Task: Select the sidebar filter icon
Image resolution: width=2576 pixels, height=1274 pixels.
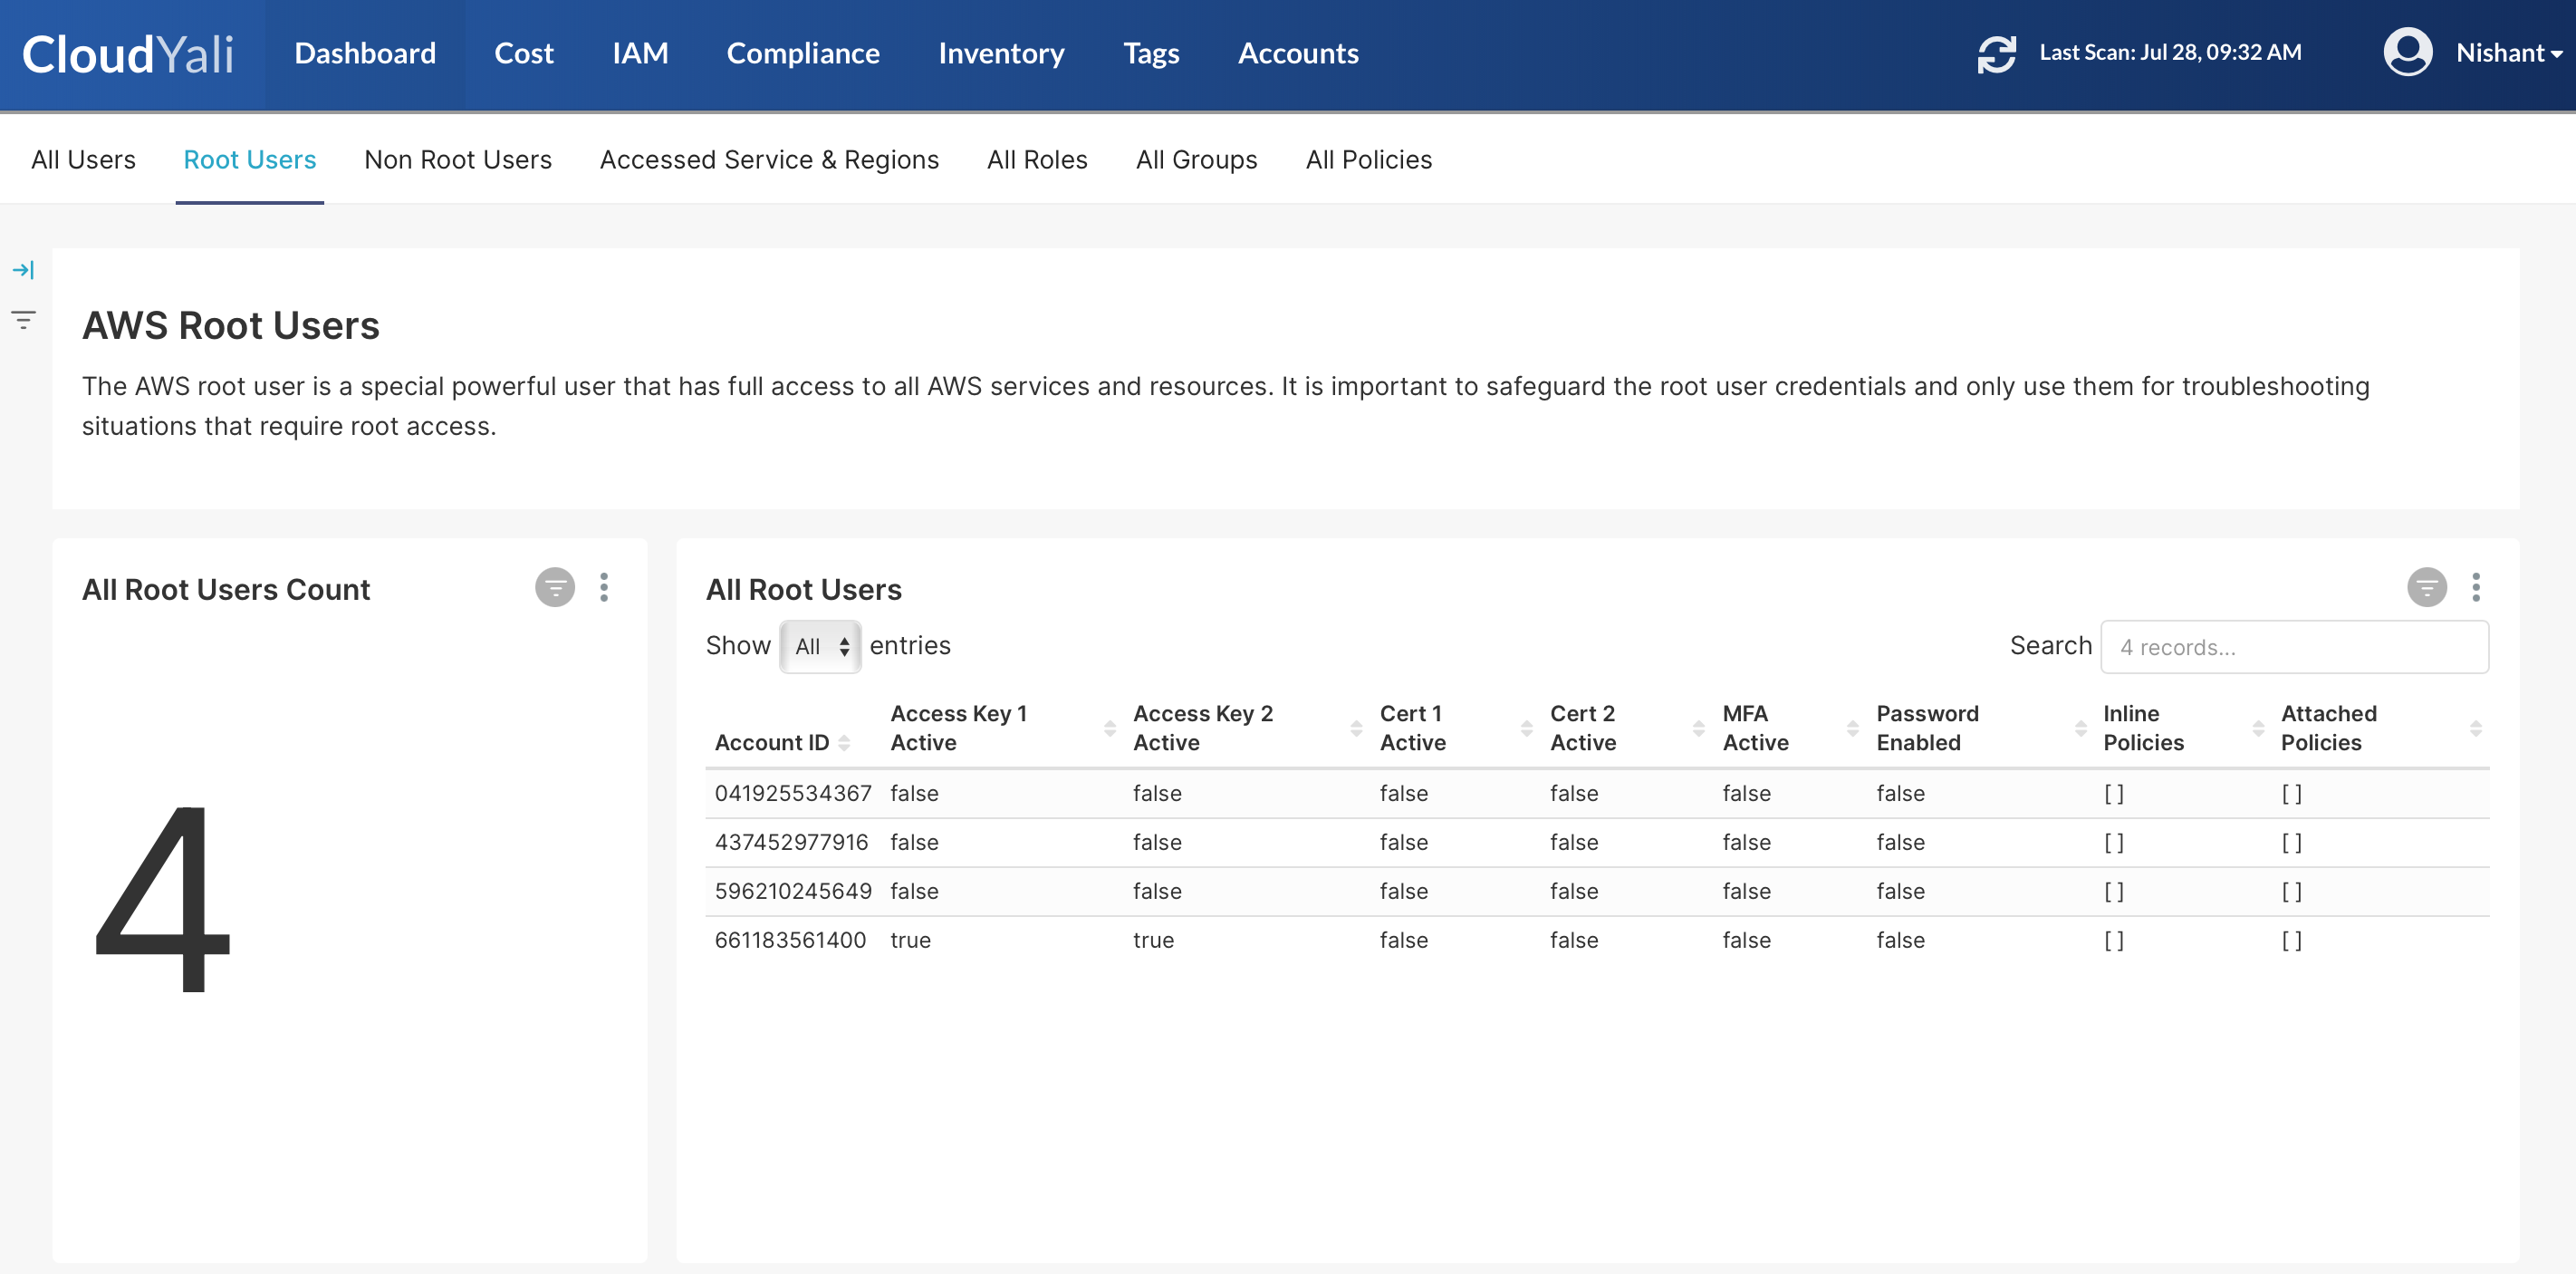Action: [23, 321]
